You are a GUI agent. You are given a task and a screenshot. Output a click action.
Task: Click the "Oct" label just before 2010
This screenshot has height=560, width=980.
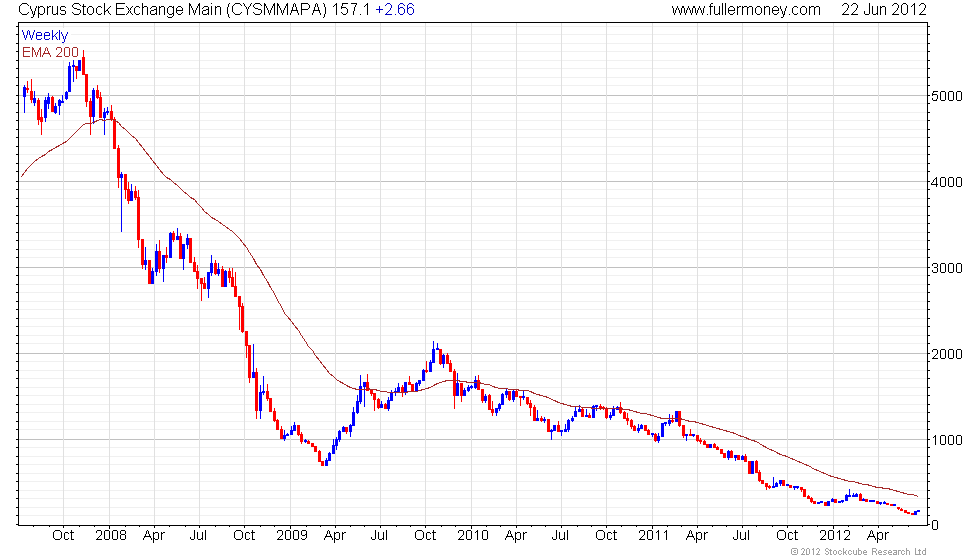[x=426, y=536]
